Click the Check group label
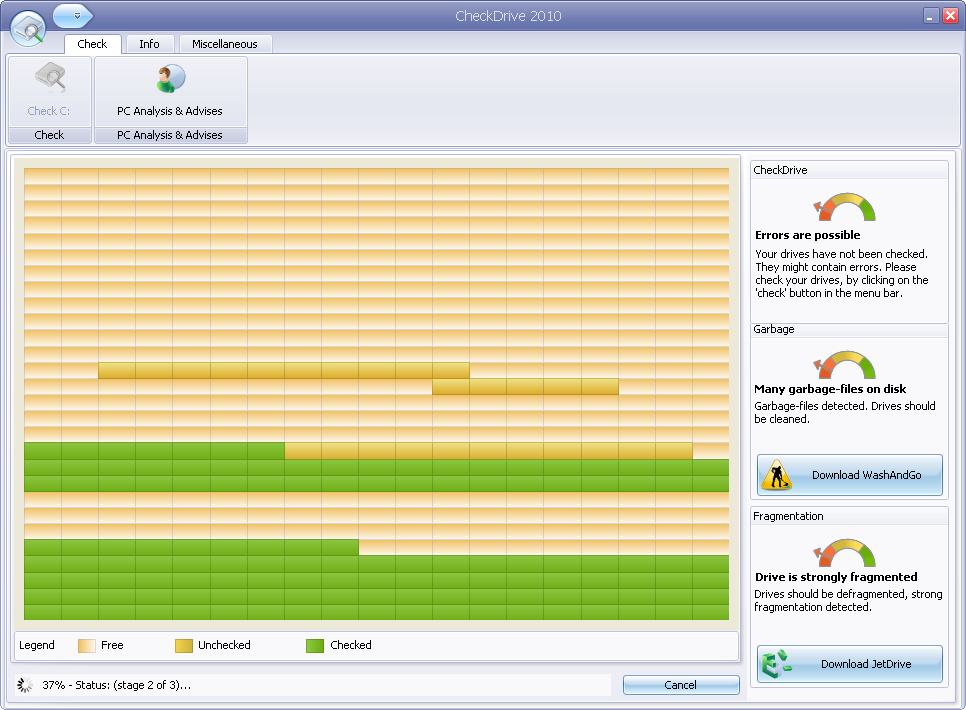 [x=49, y=135]
